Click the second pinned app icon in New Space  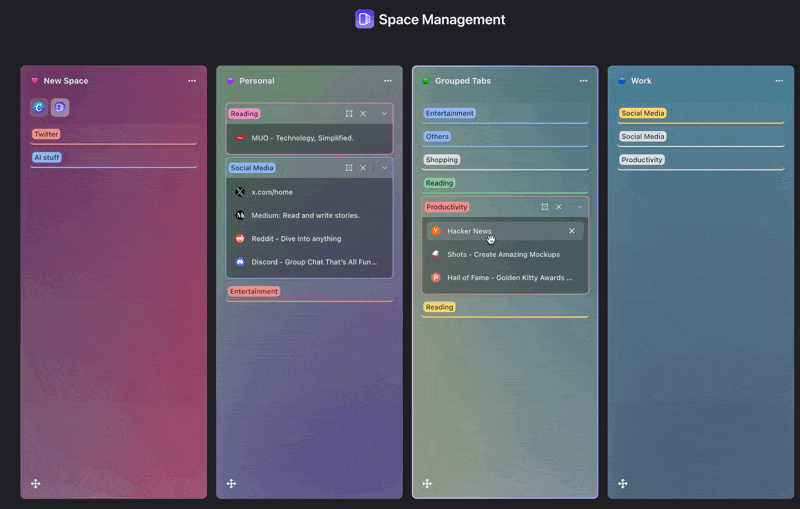point(60,107)
